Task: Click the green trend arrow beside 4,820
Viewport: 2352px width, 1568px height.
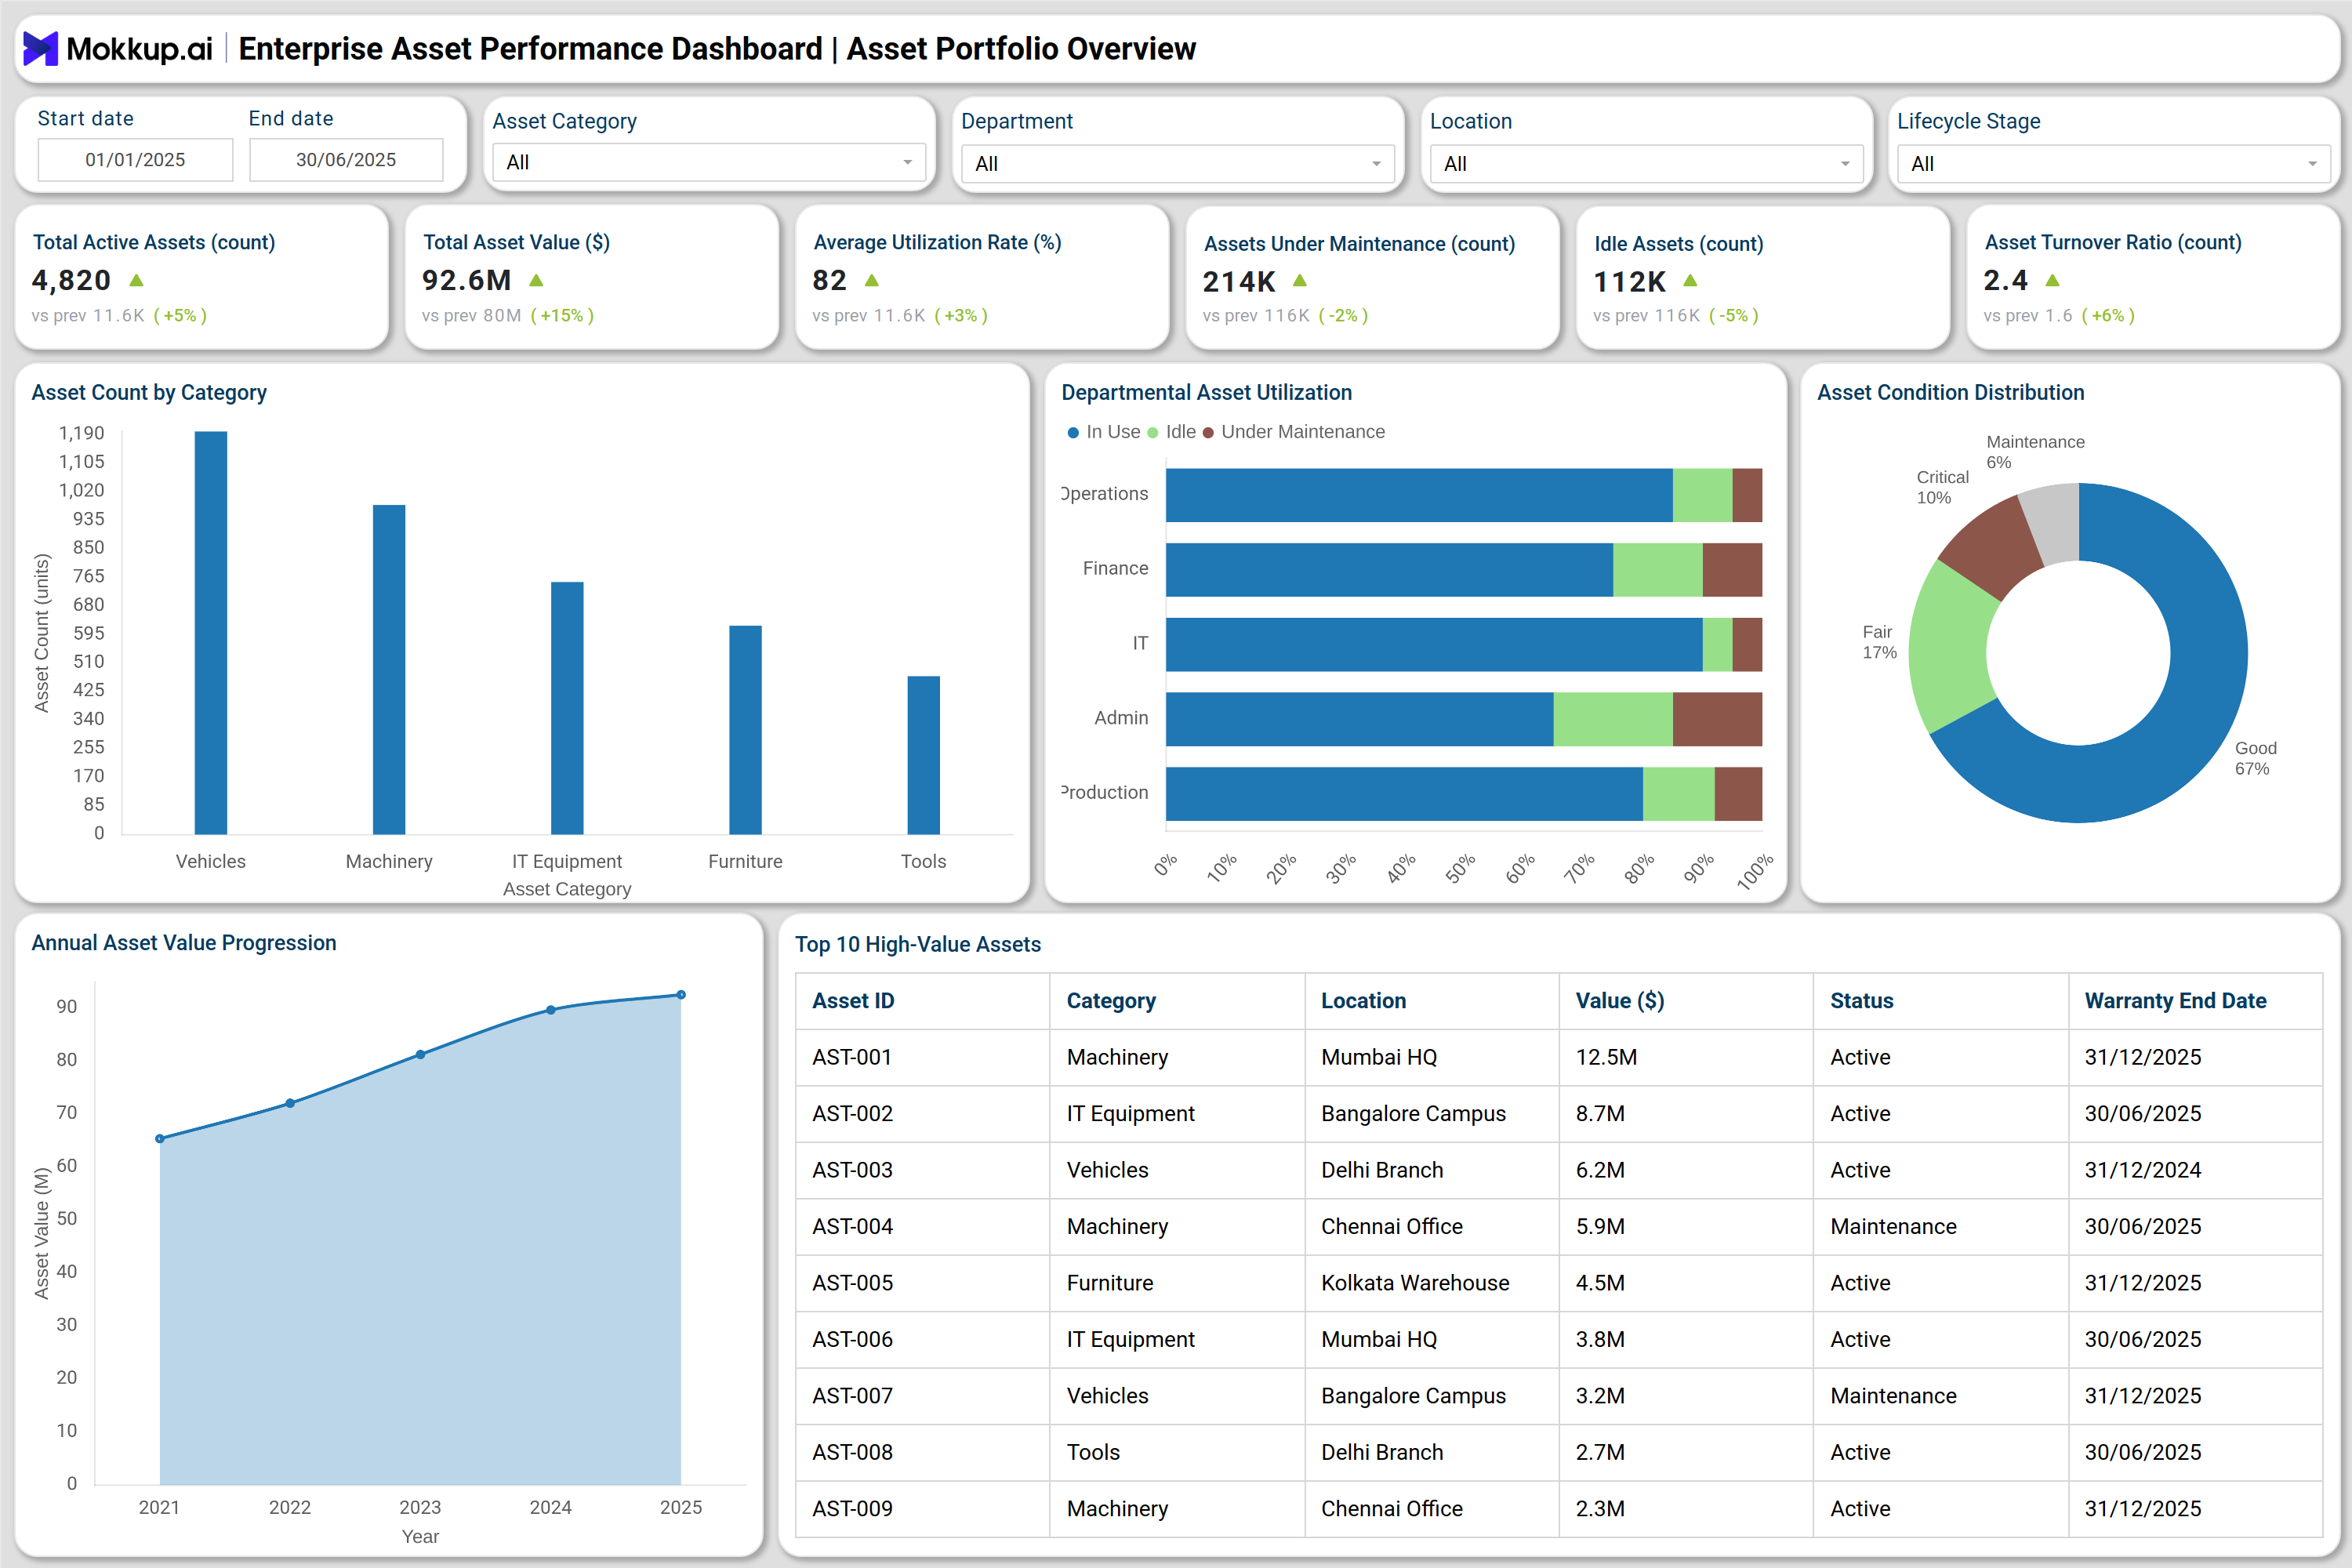Action: pyautogui.click(x=136, y=281)
